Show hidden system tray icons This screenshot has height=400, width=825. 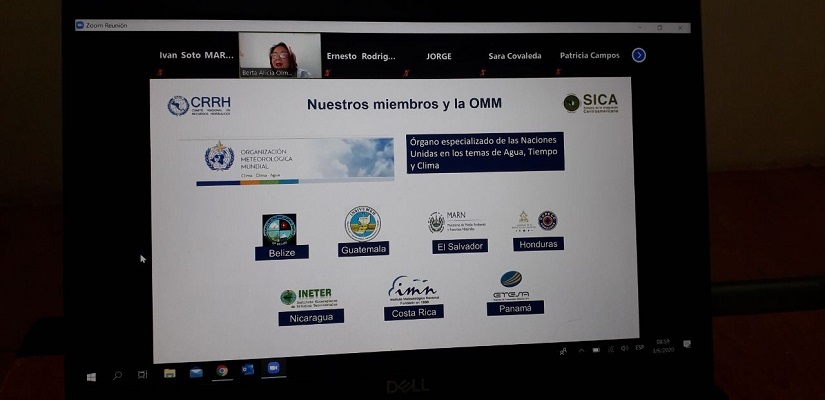(581, 350)
